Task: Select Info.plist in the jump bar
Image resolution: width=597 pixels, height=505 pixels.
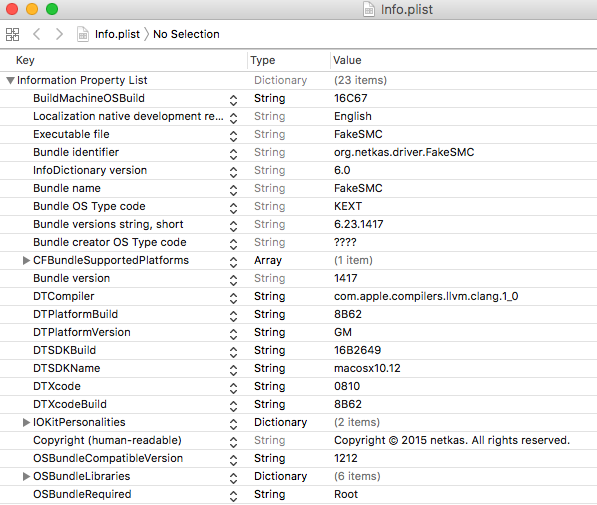Action: 117,34
